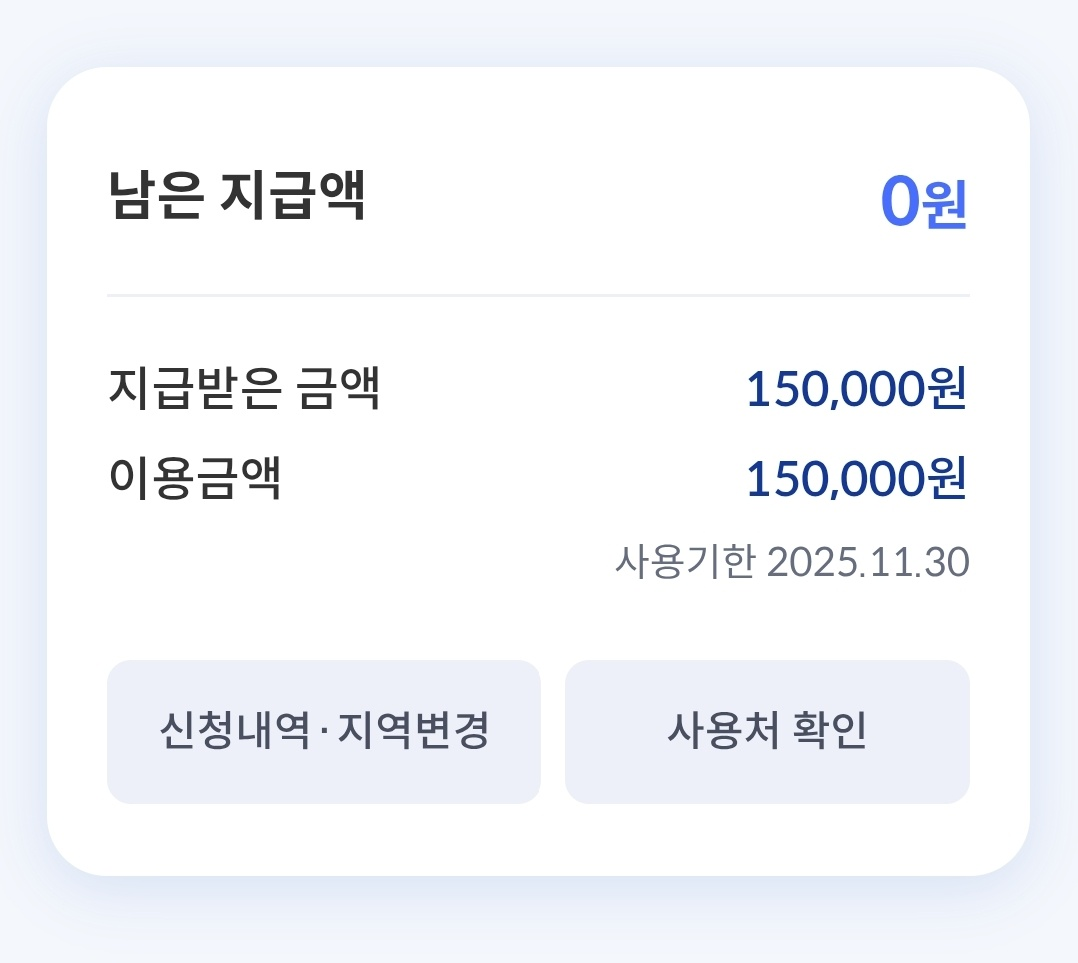Click the 이용금액 label
1078x963 pixels.
(x=195, y=479)
